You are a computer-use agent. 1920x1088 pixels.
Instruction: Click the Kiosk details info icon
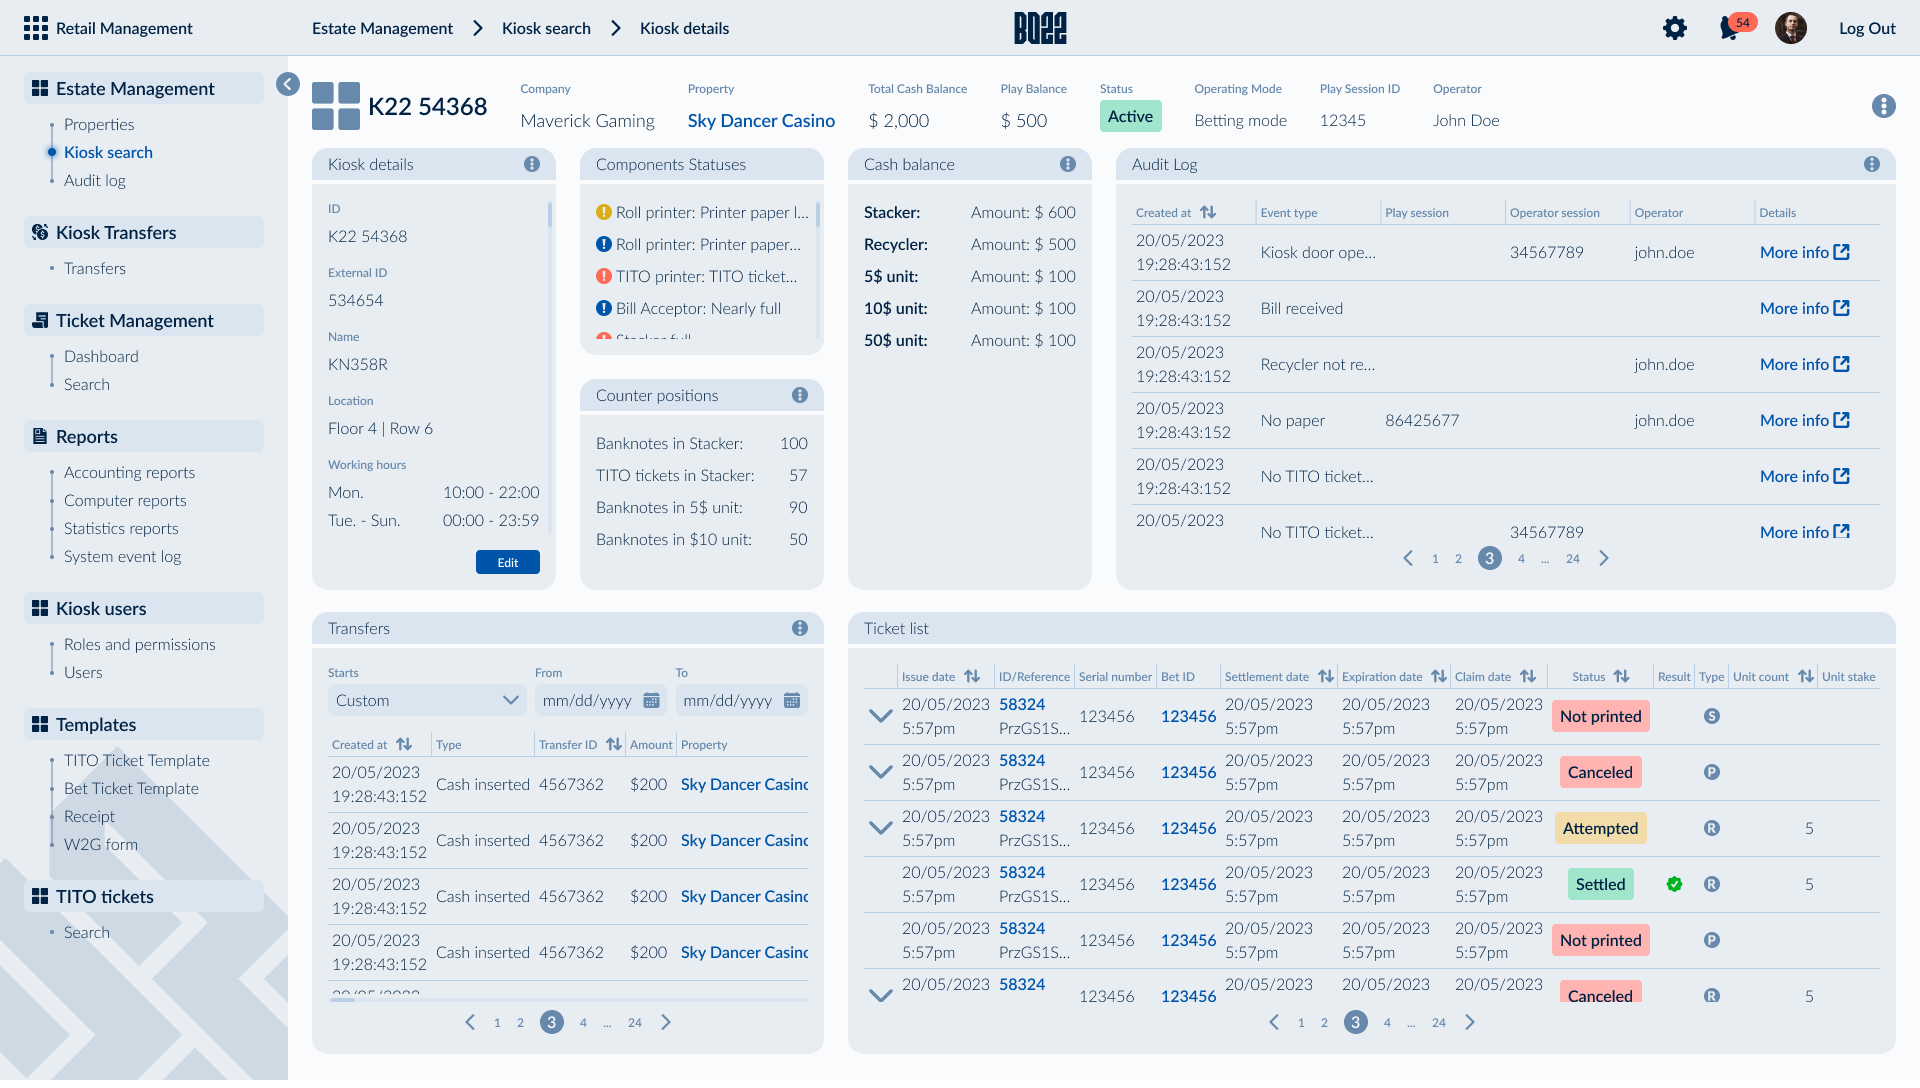click(532, 164)
